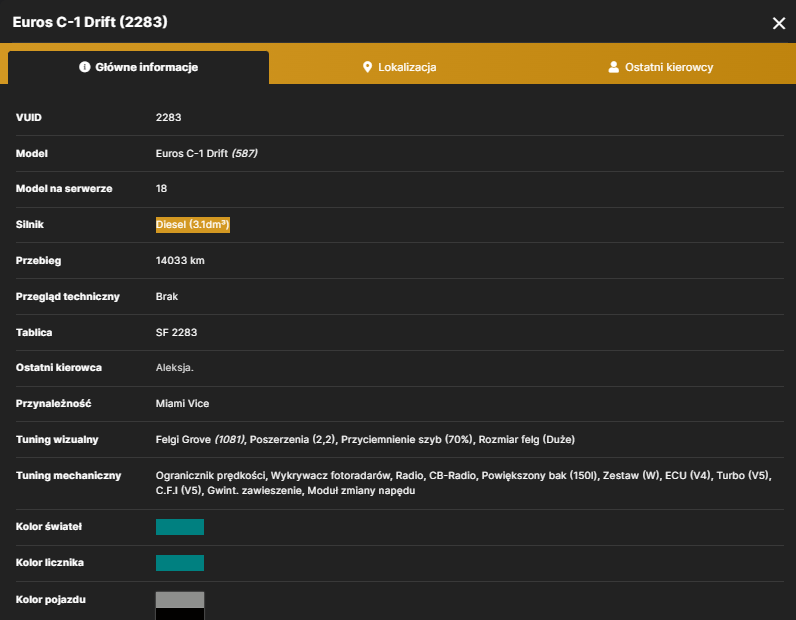796x620 pixels.
Task: Click the mileage value 14033 km
Action: point(180,260)
